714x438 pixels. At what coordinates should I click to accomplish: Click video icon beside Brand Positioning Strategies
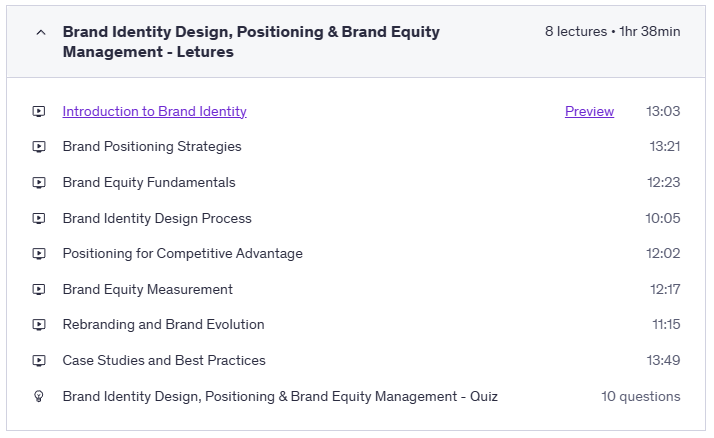tap(39, 147)
